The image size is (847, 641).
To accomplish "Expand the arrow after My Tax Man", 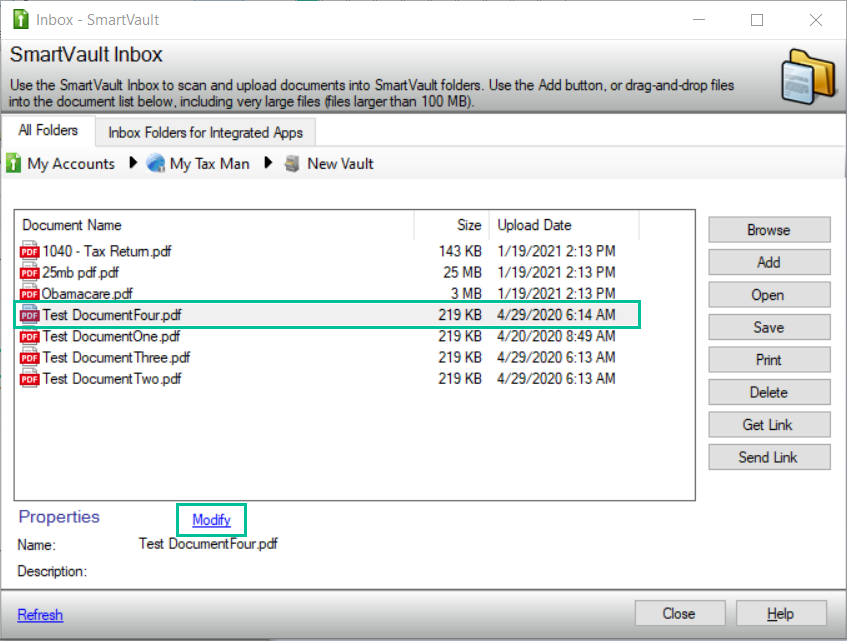I will 268,163.
